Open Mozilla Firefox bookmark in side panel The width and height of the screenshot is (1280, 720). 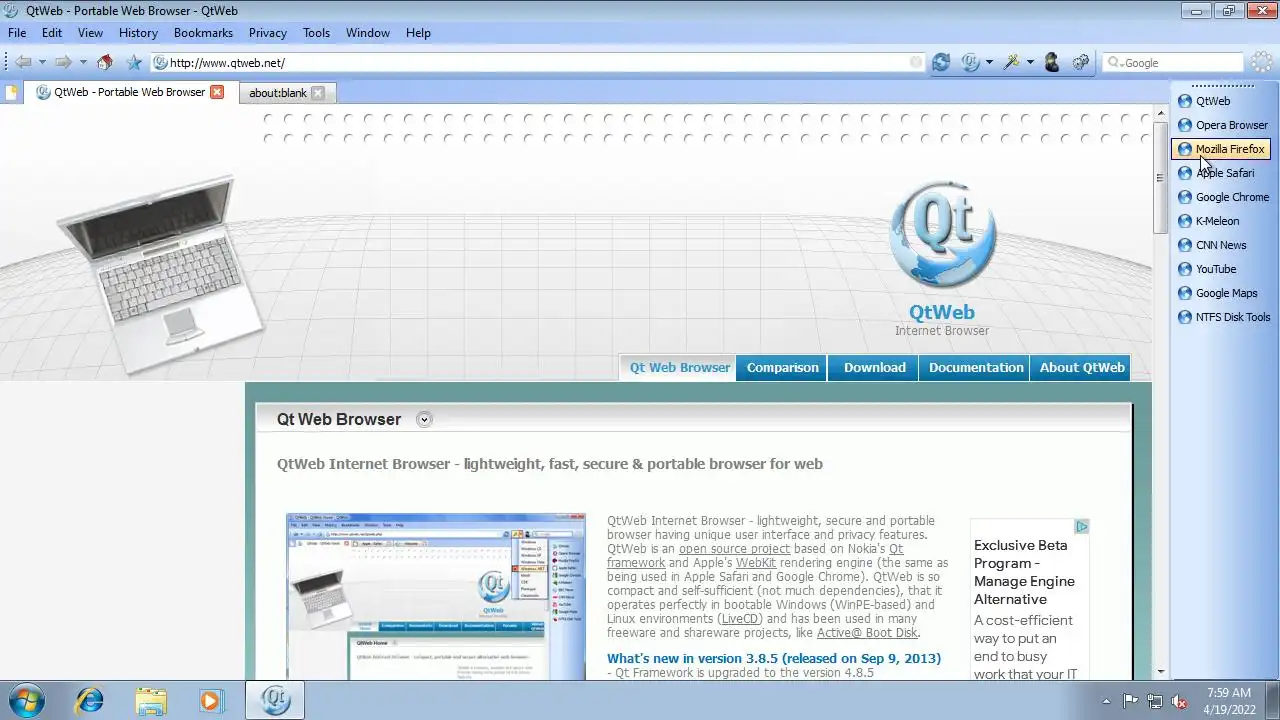[1221, 149]
